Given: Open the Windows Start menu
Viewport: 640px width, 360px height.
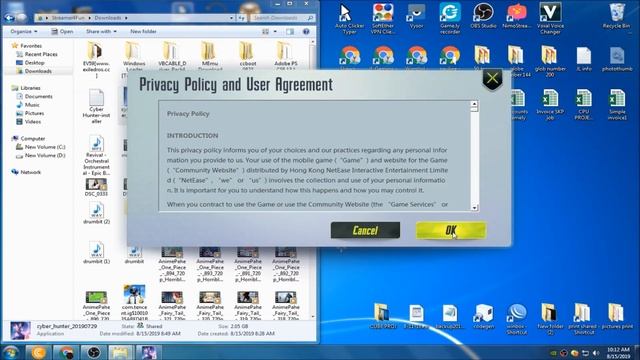Looking at the screenshot, I should pos(11,352).
